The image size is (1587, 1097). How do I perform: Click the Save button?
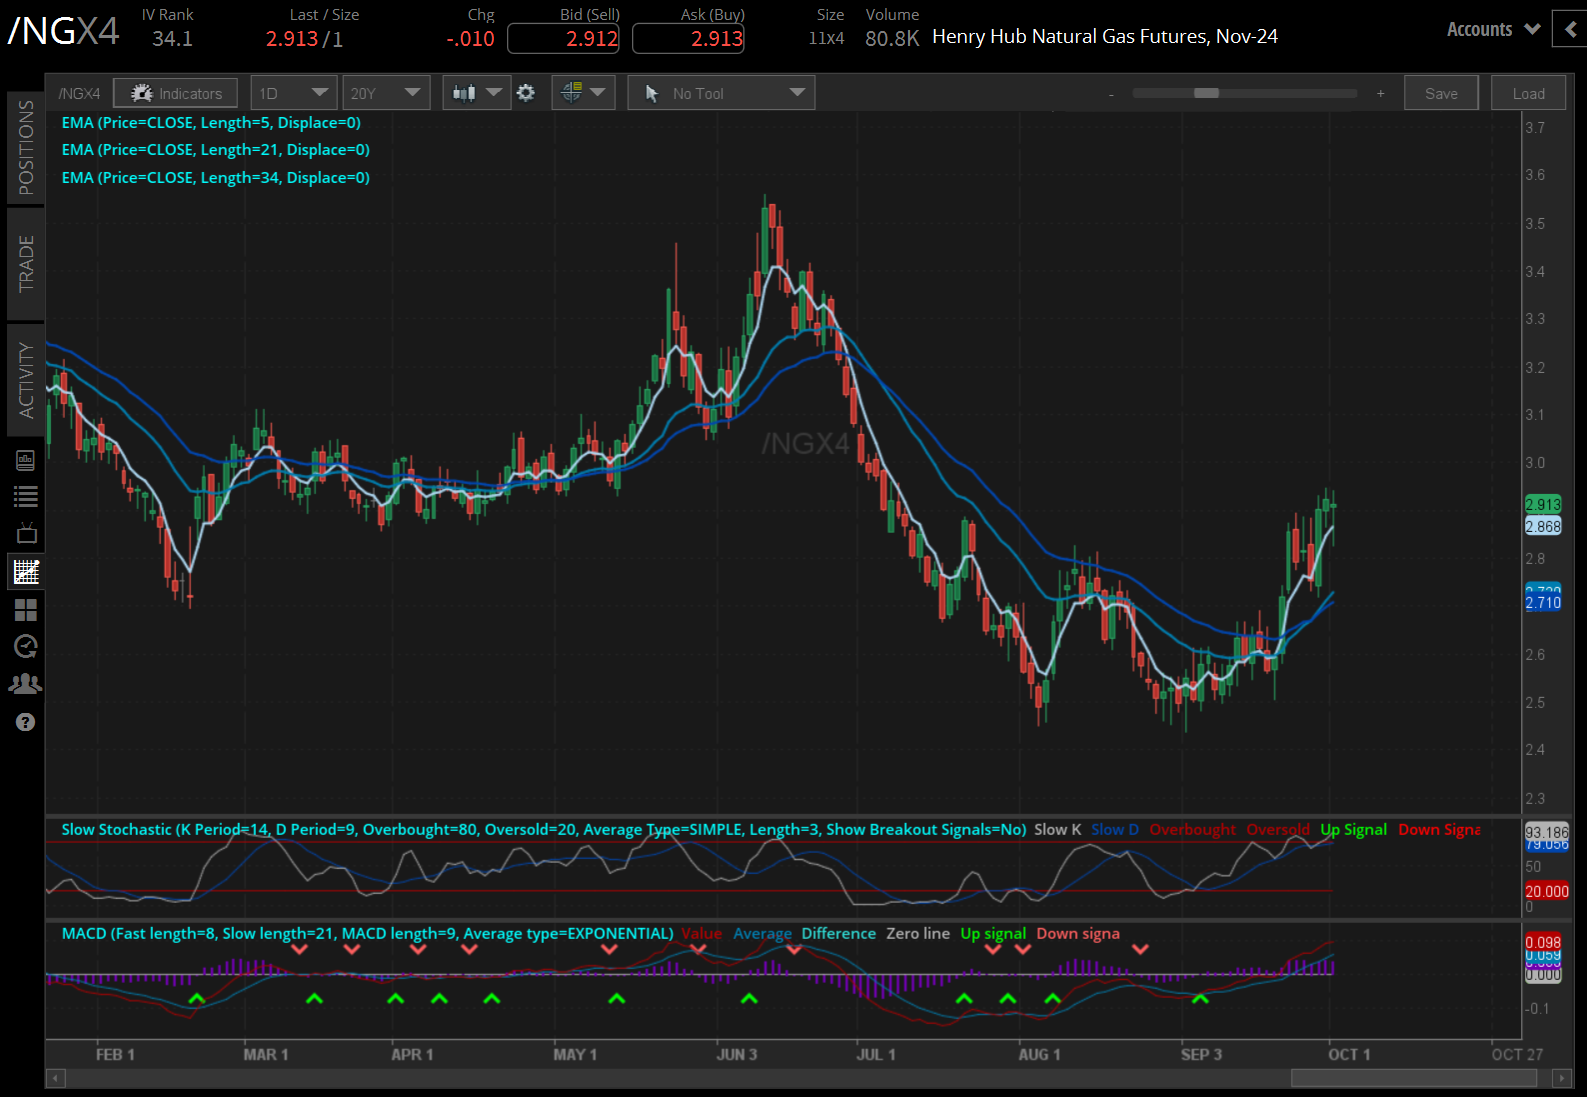[x=1441, y=93]
